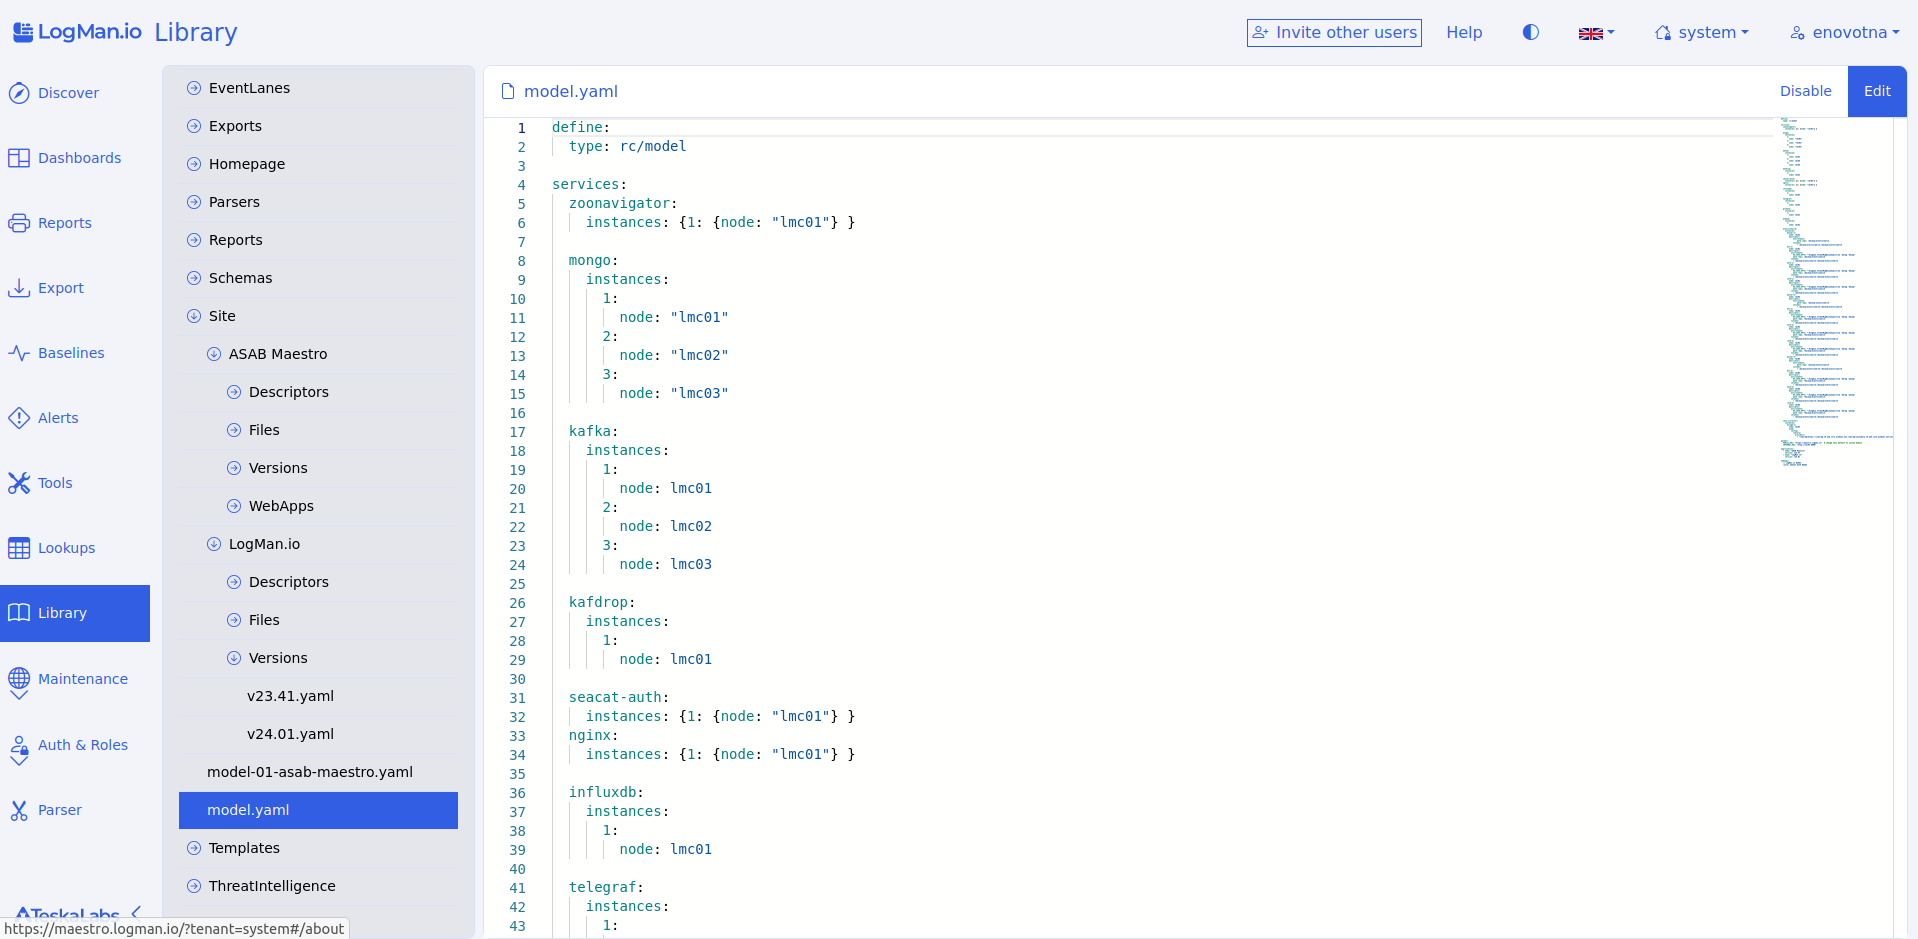The height and width of the screenshot is (939, 1918).
Task: Open Export via the download icon
Action: tap(19, 288)
